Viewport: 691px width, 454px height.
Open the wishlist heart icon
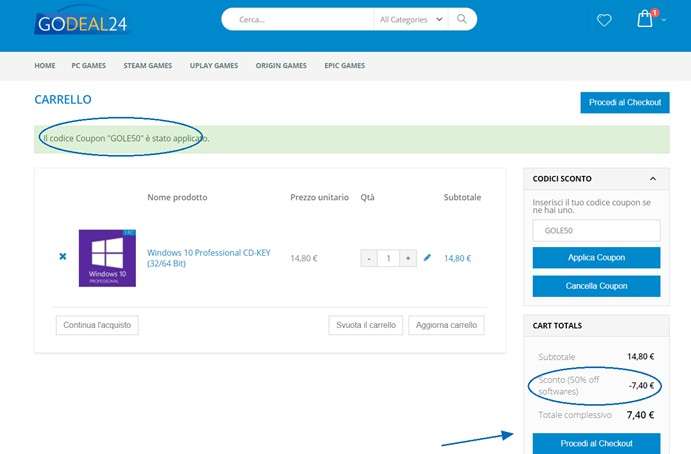tap(604, 20)
